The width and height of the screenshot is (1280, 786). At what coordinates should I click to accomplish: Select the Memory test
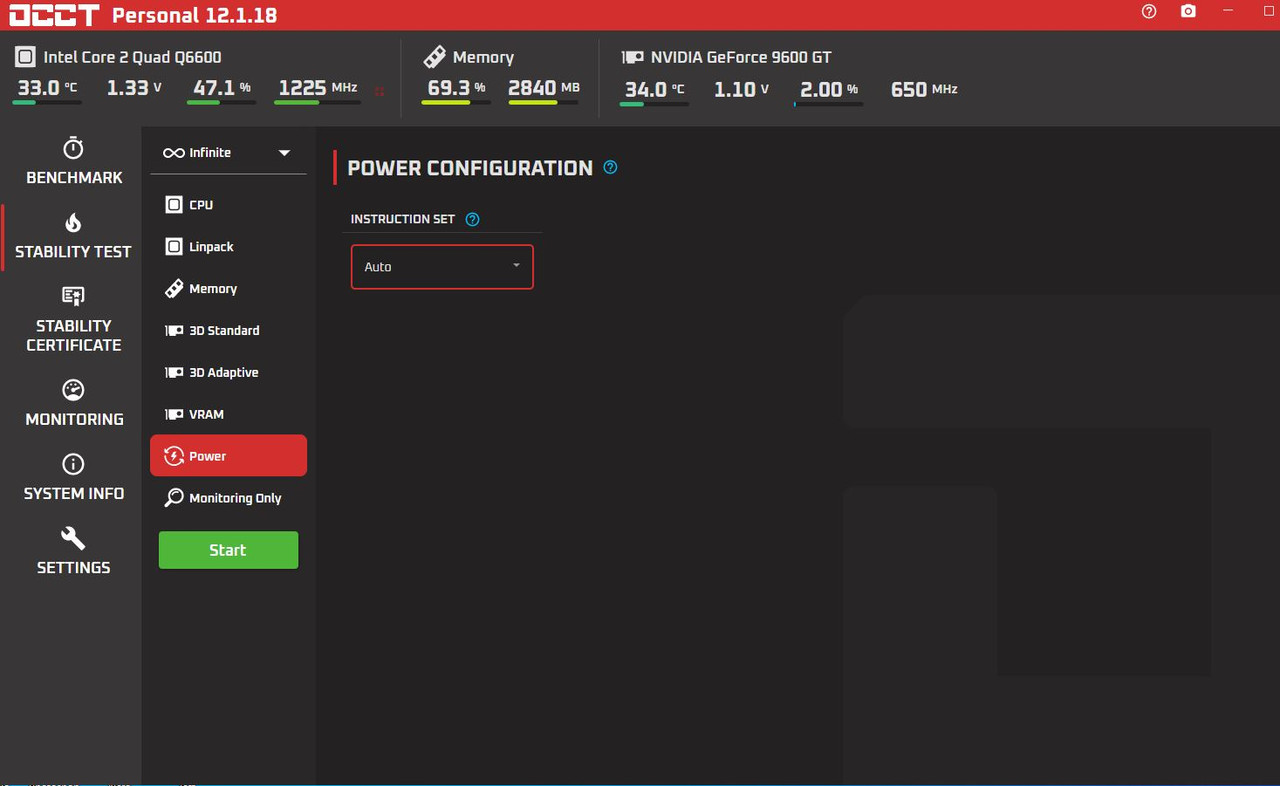coord(229,288)
